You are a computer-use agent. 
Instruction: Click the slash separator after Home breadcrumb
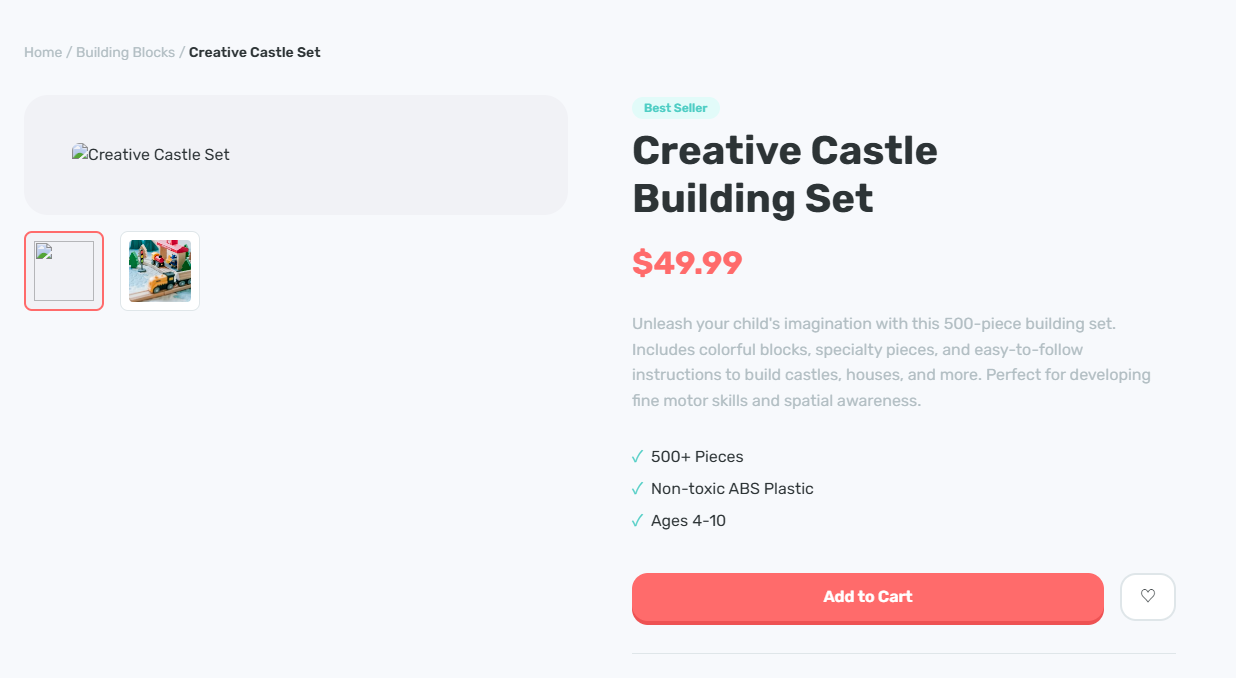(69, 52)
